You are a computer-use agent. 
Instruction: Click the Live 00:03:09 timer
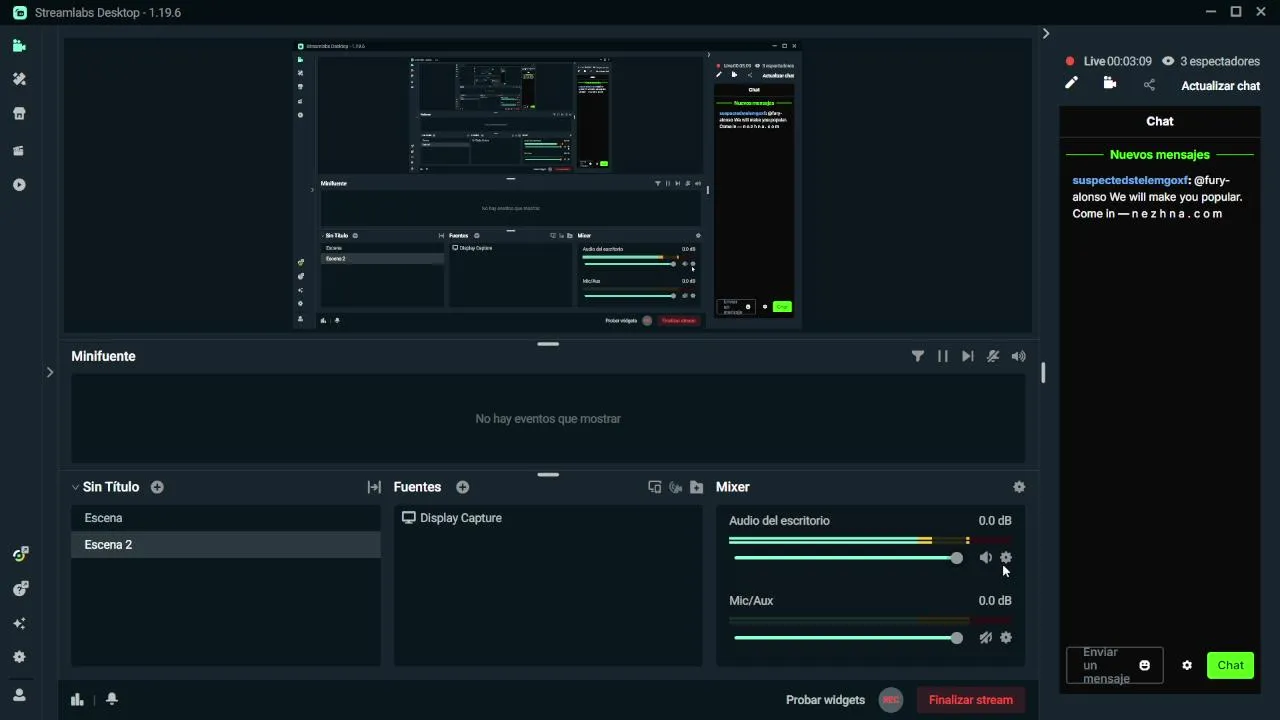click(1108, 61)
